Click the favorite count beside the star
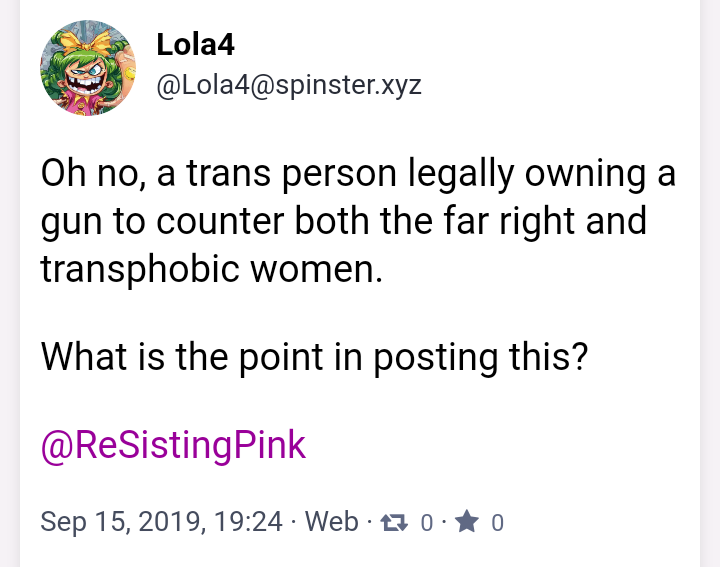 497,523
